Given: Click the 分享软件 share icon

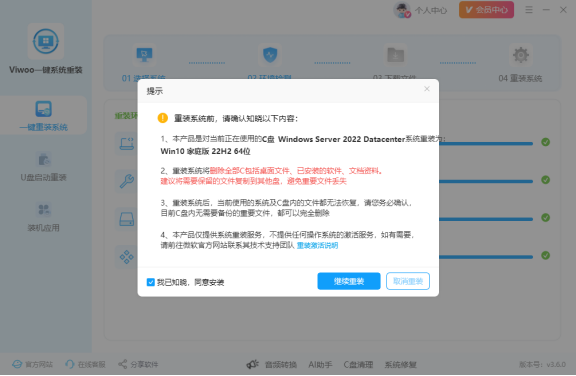Looking at the screenshot, I should coord(122,364).
